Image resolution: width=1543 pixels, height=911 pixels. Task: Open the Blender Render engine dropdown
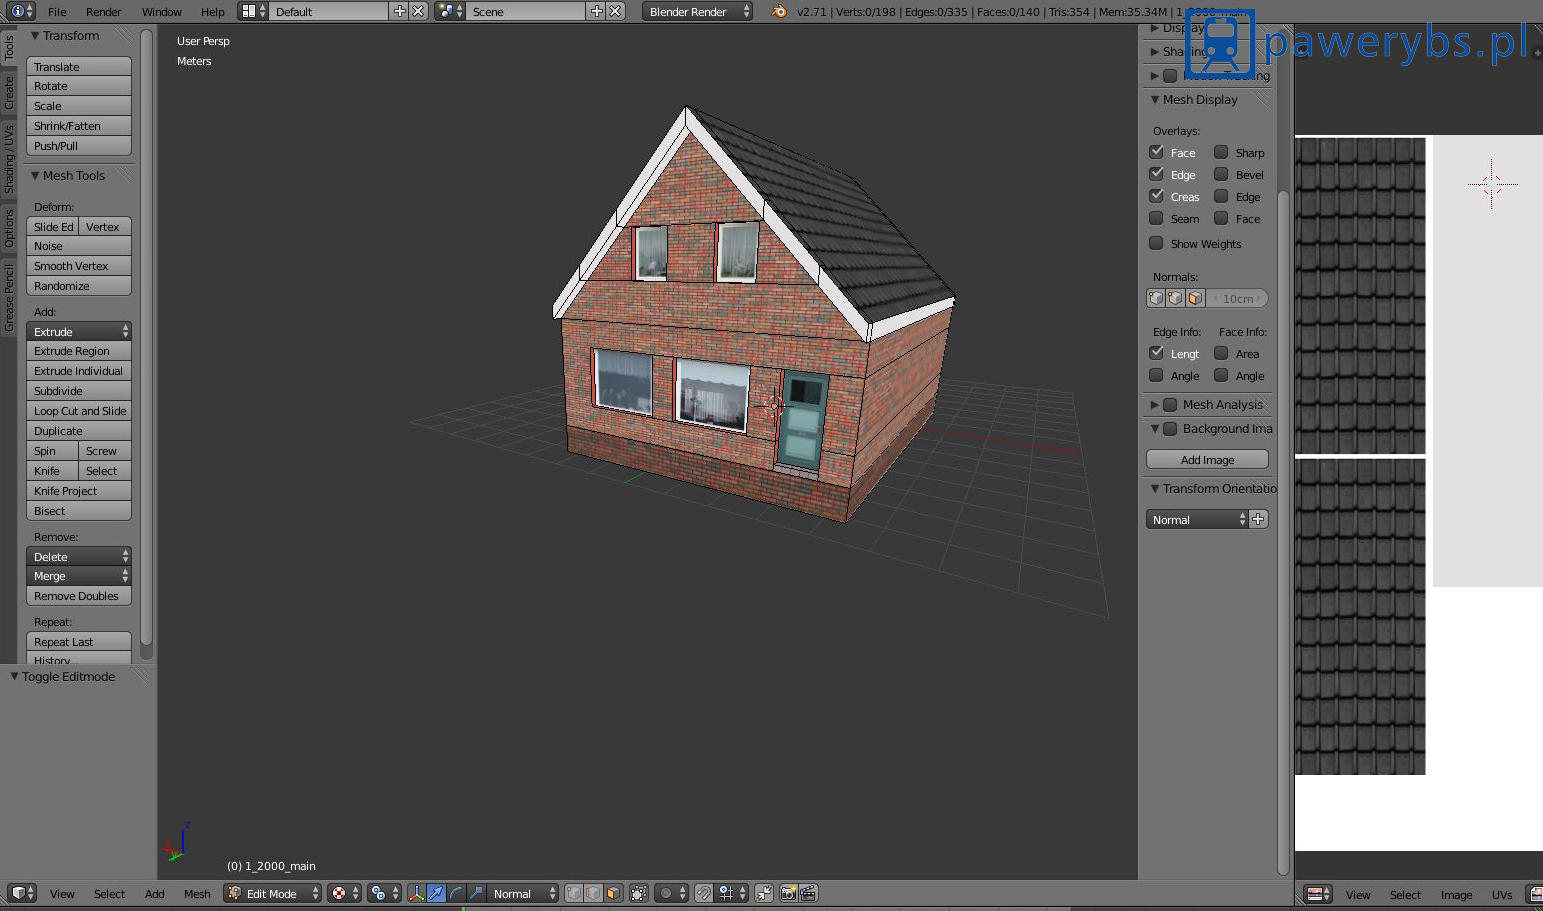(x=697, y=11)
